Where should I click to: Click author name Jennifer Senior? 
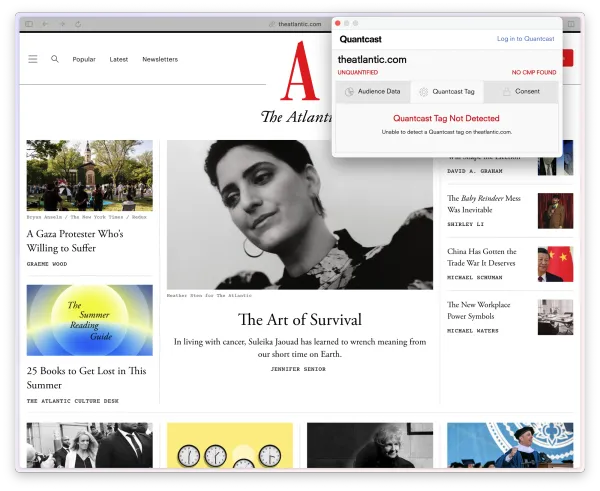pos(298,369)
